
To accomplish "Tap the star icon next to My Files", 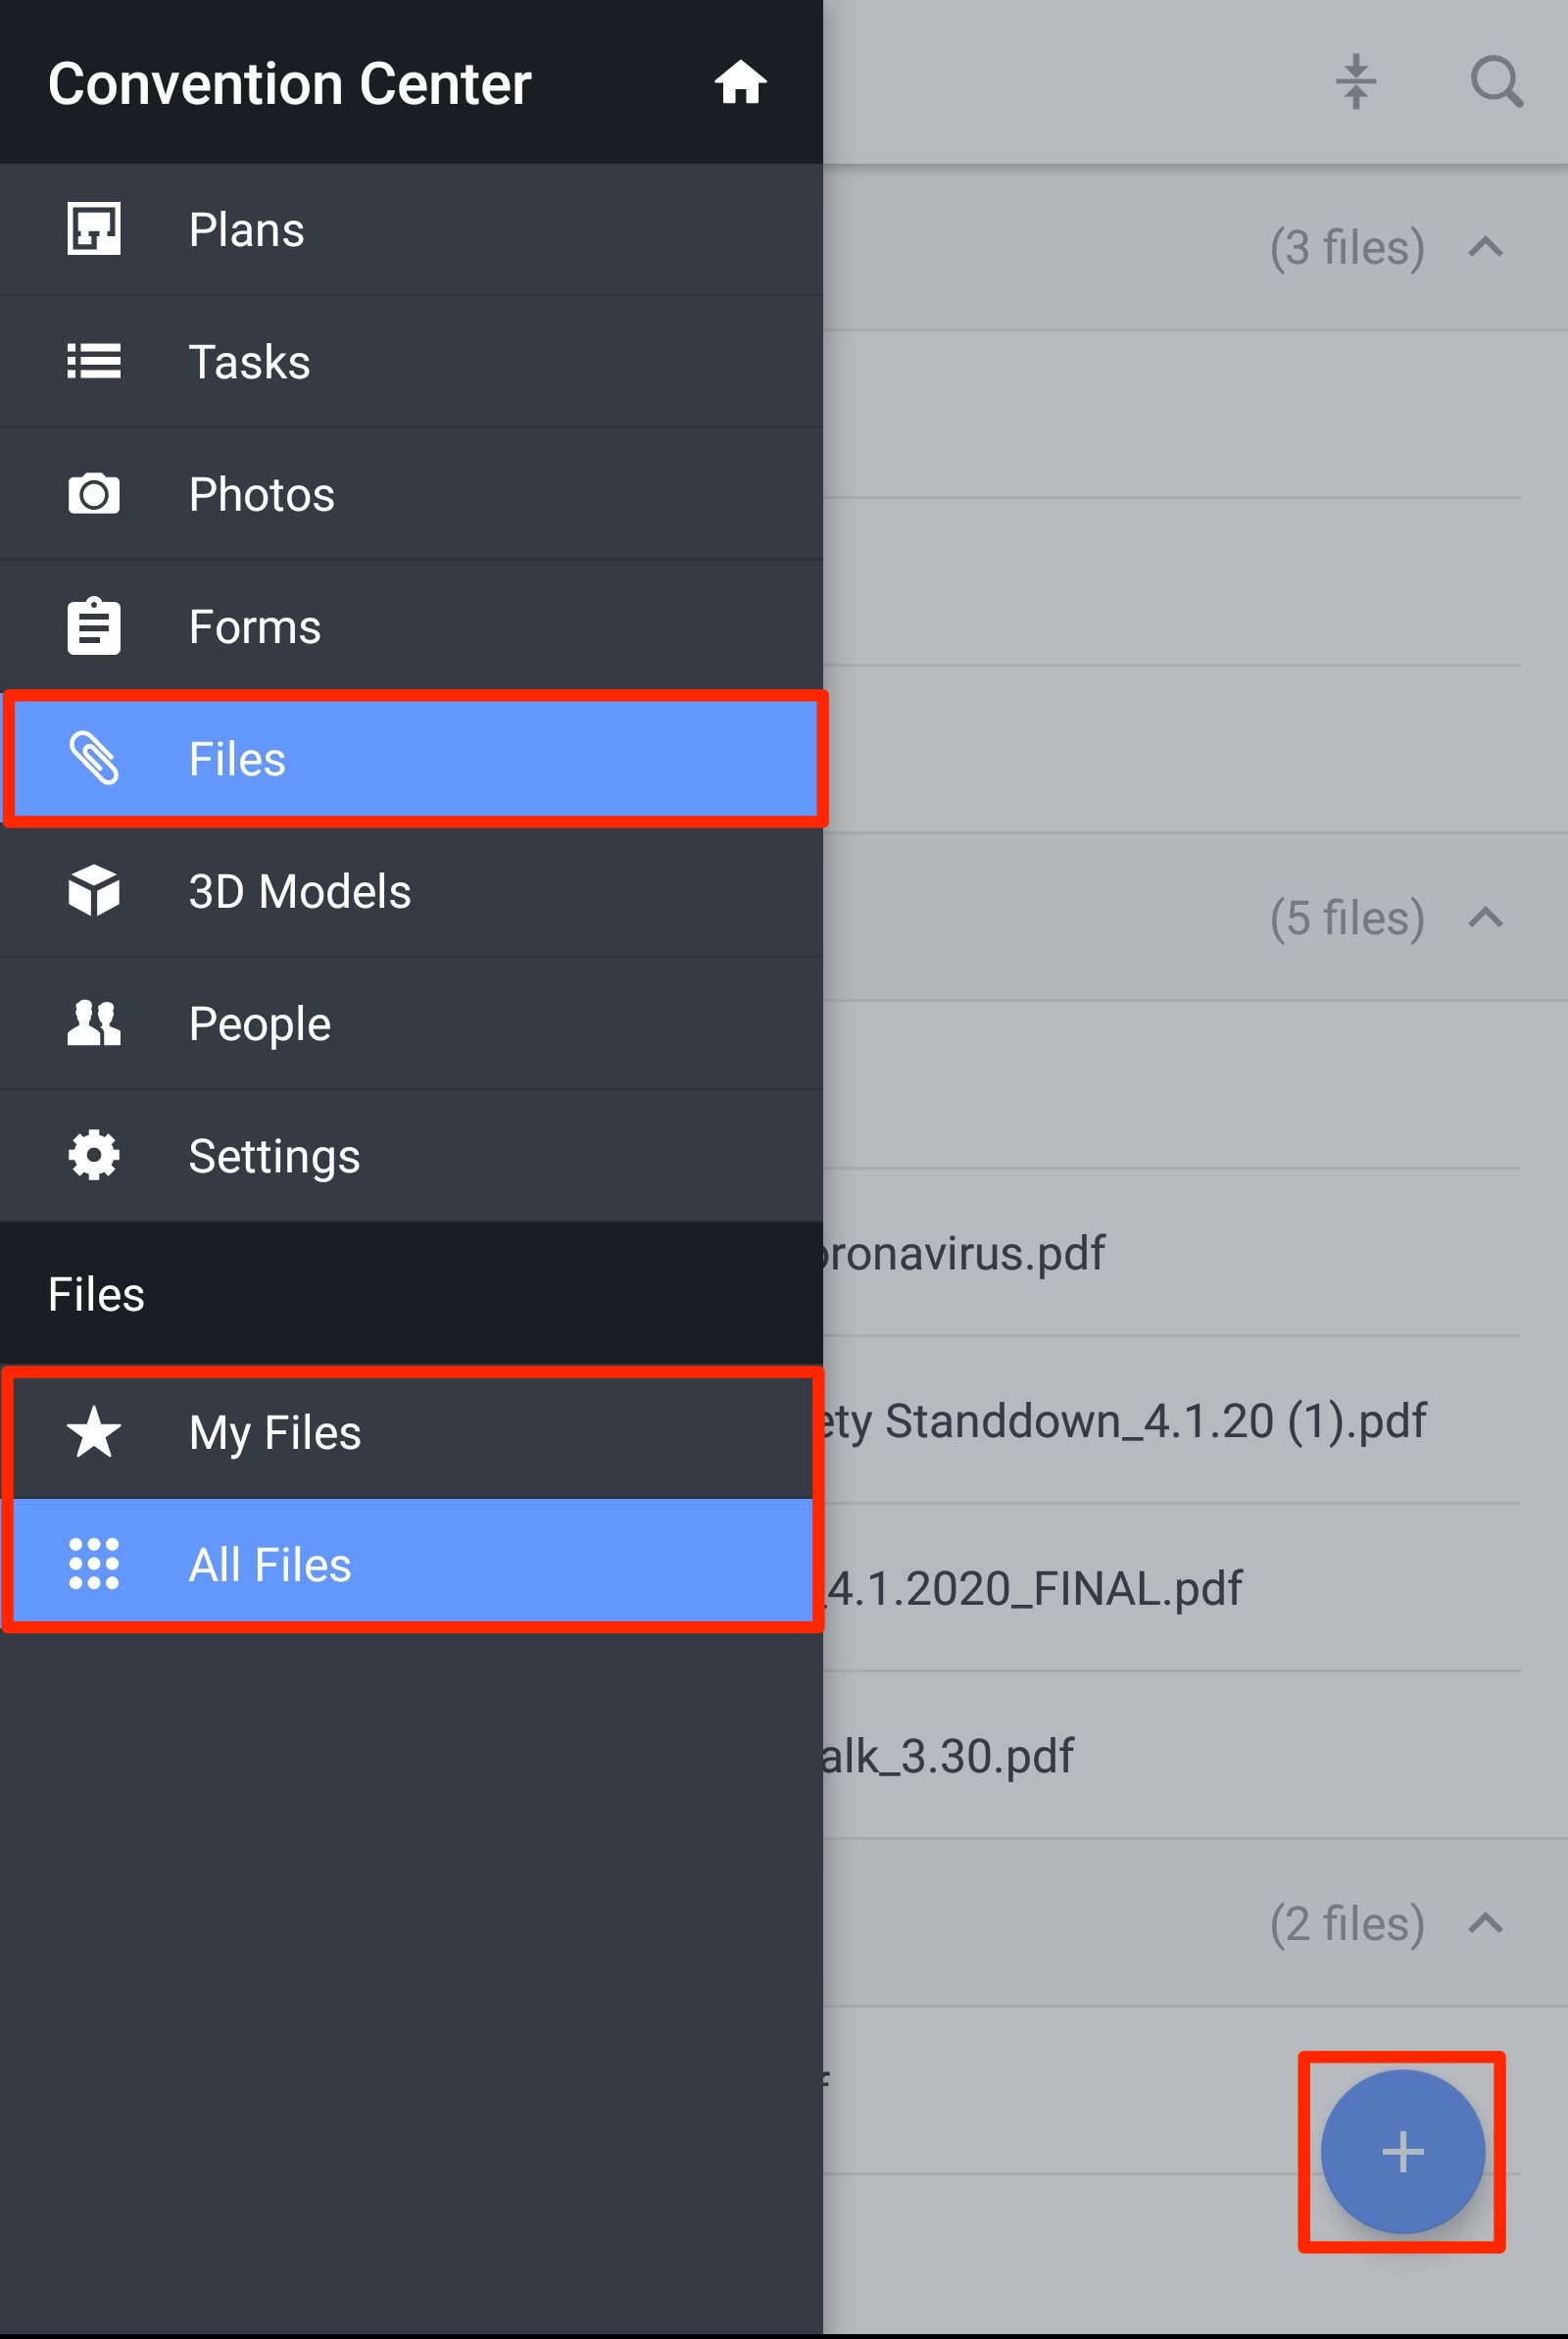I will (94, 1432).
